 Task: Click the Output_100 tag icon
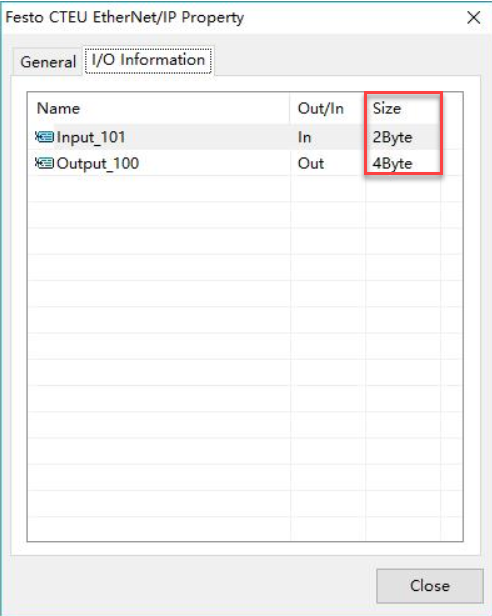coord(45,163)
